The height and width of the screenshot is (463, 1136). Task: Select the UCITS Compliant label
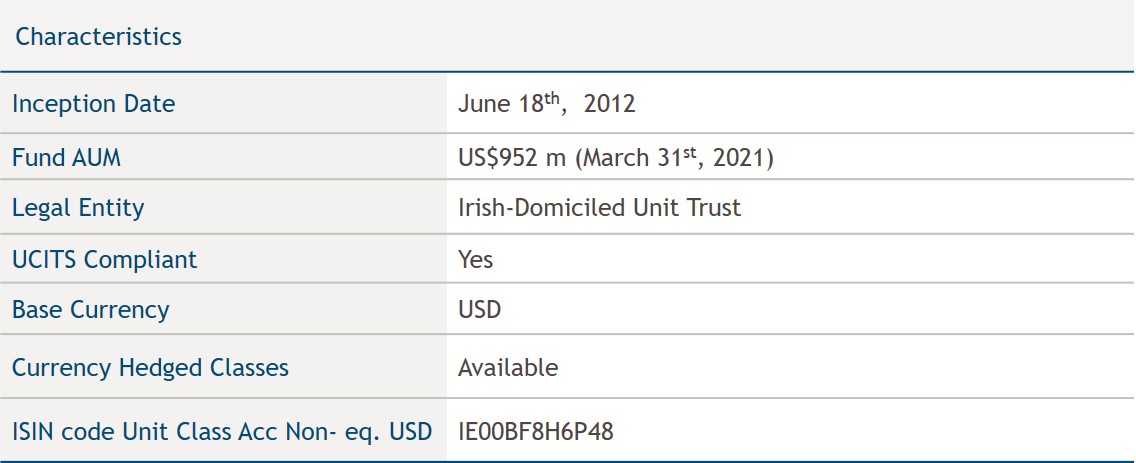(x=104, y=259)
